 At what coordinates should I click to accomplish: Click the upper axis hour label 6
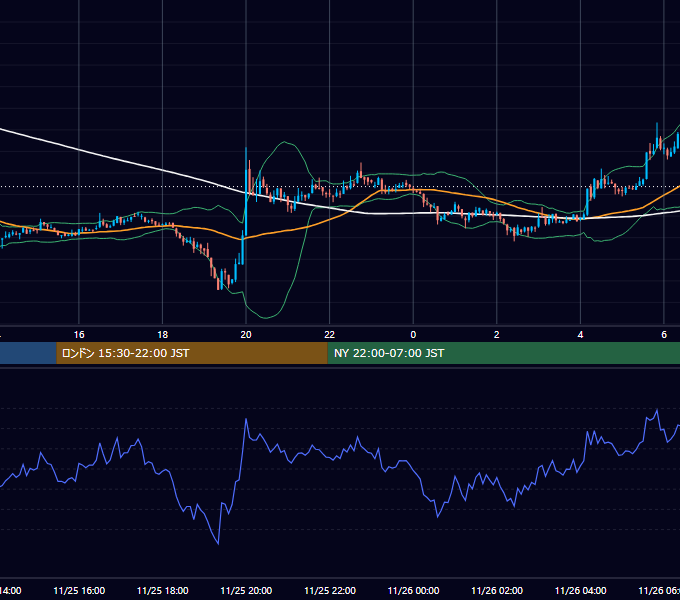point(664,335)
